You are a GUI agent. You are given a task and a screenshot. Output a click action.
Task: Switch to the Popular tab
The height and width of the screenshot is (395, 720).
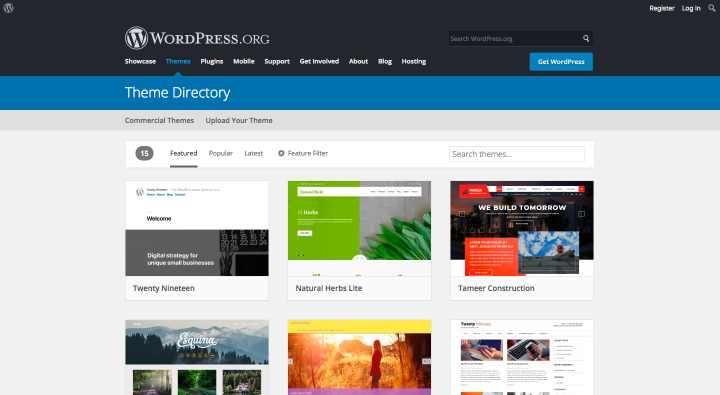220,153
